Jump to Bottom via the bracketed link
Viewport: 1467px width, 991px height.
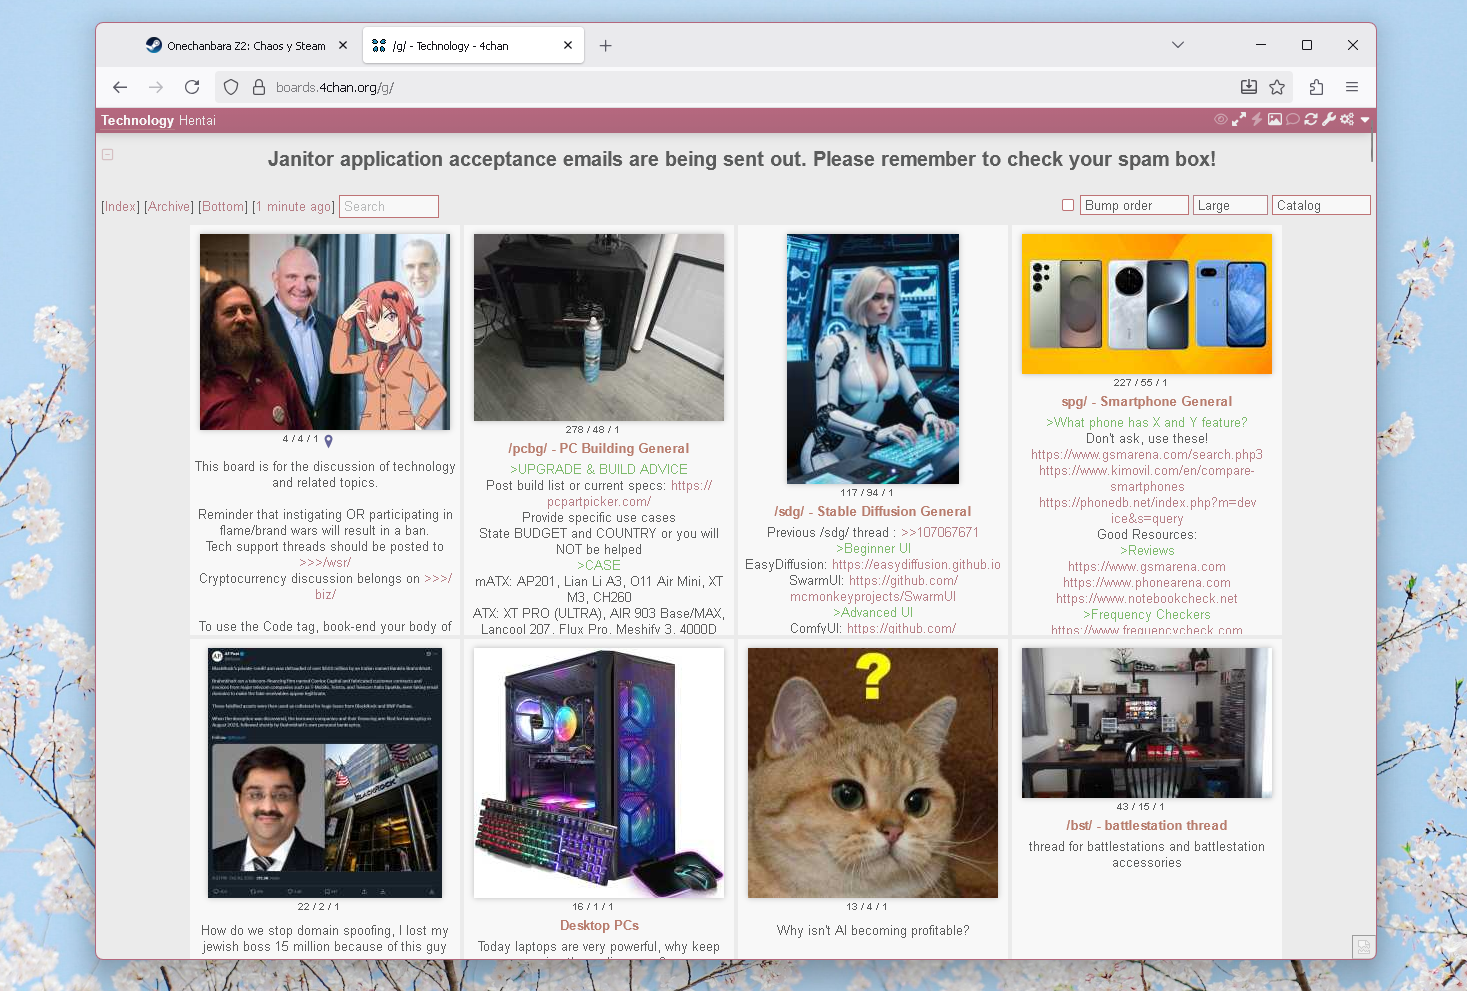tap(223, 206)
